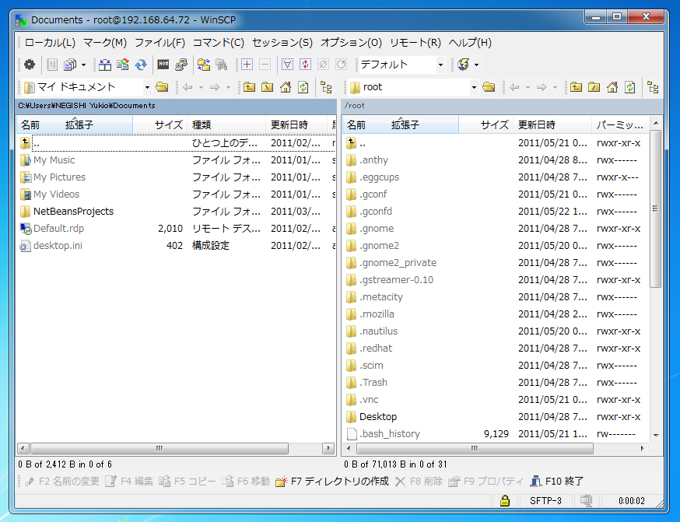680x522 pixels.
Task: Open the ファイル(F) menu
Action: click(x=160, y=42)
